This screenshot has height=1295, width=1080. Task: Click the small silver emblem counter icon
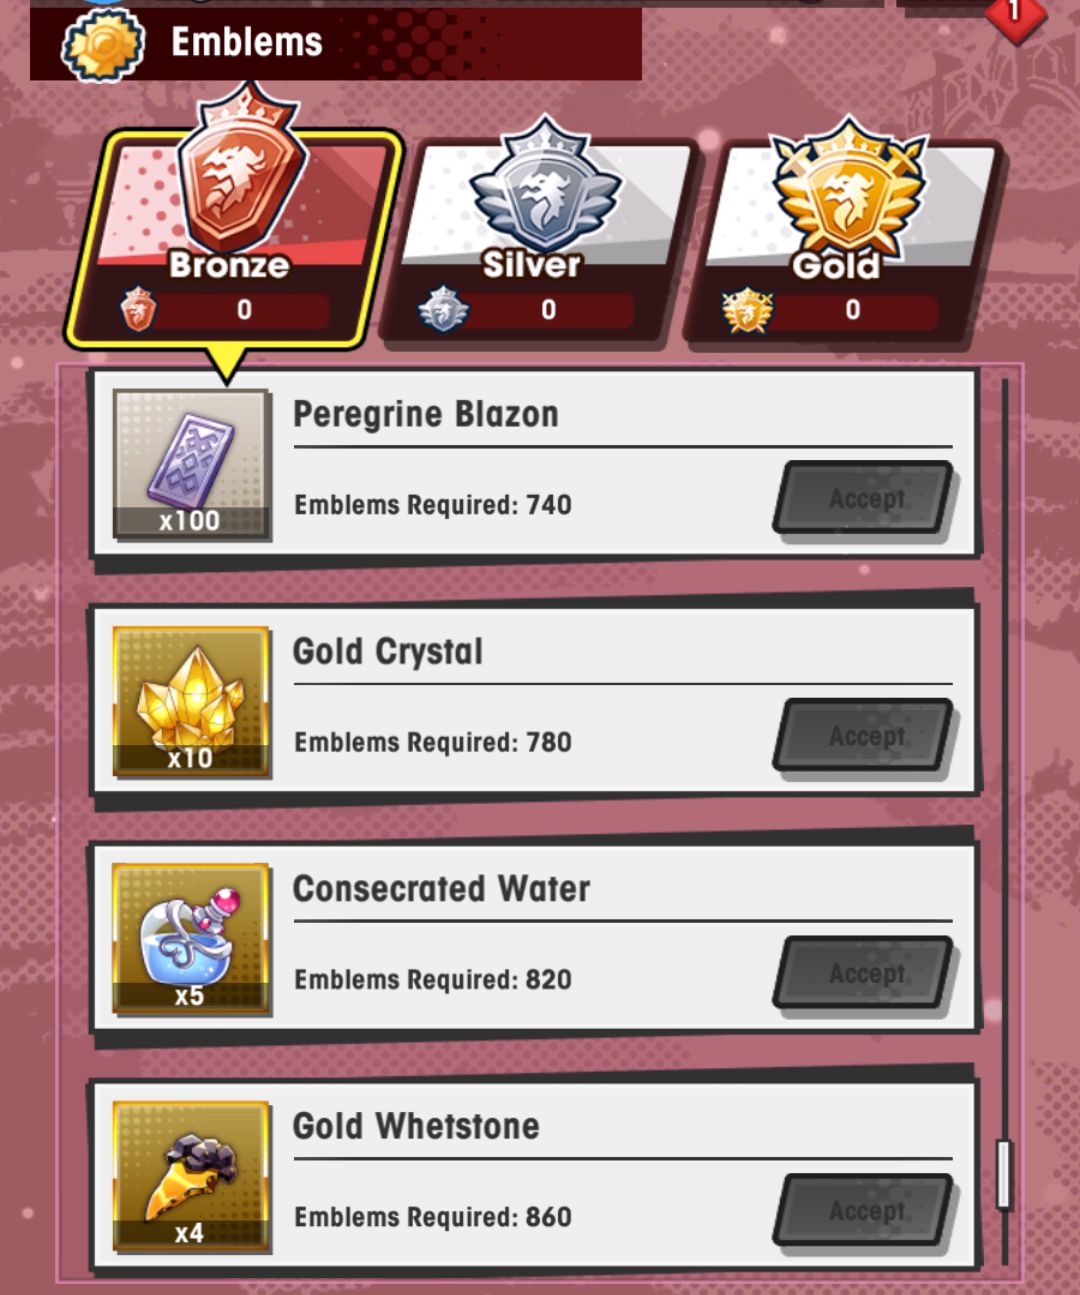tap(443, 309)
